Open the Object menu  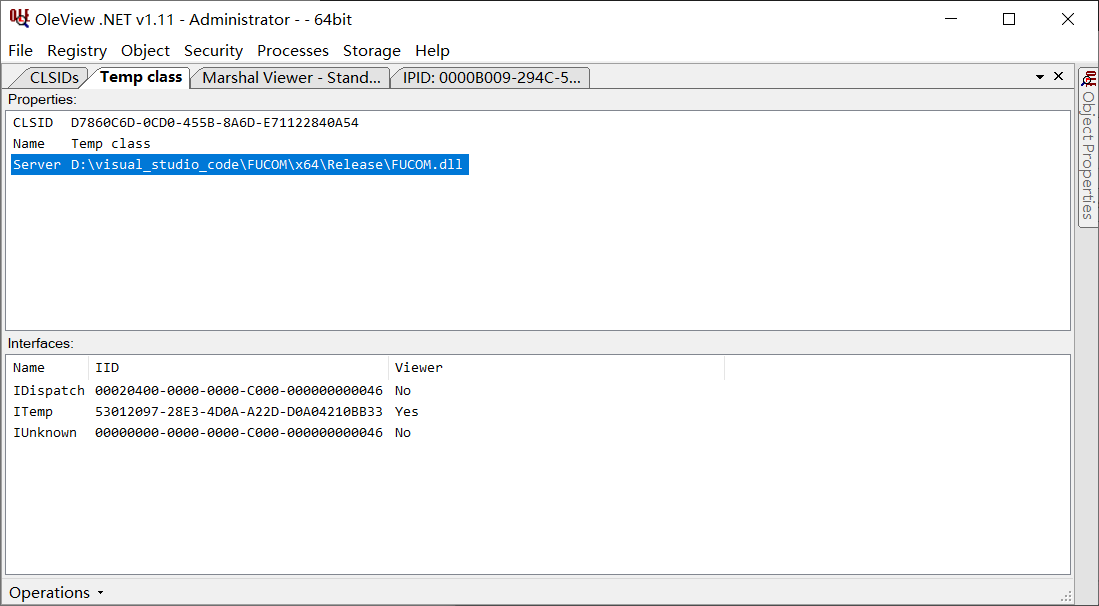[x=145, y=50]
